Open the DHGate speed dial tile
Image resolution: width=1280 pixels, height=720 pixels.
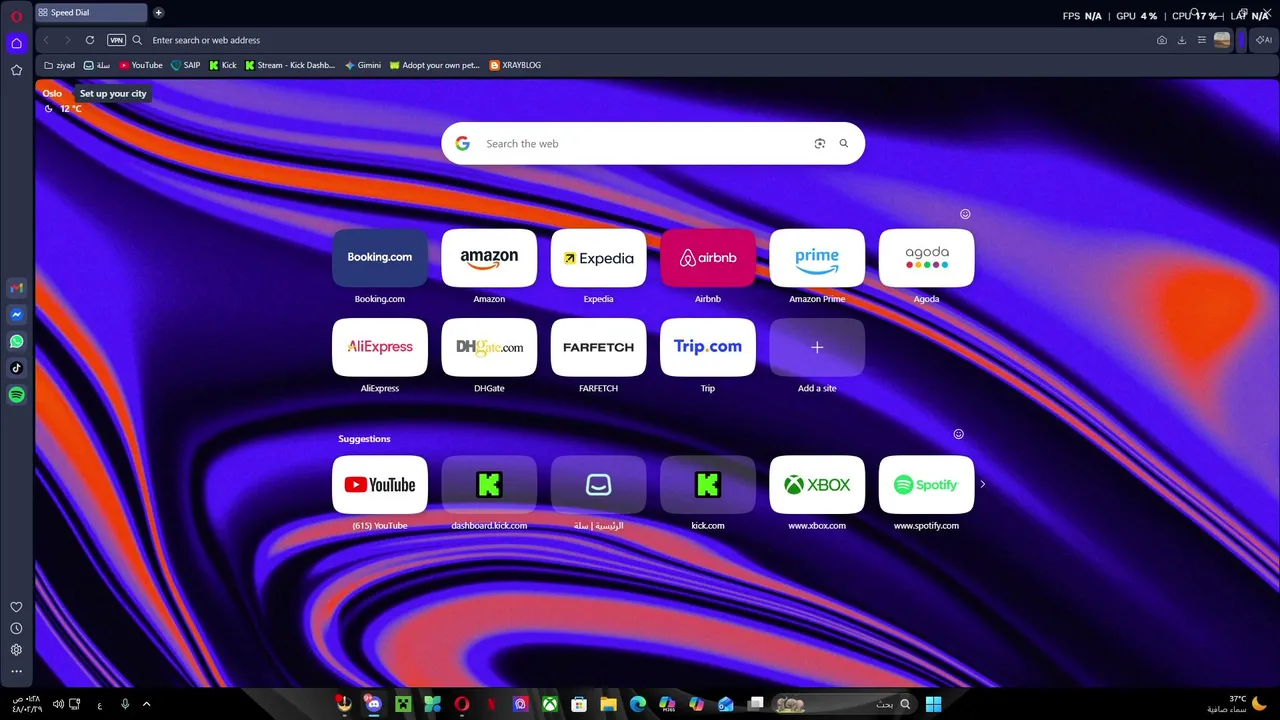489,347
